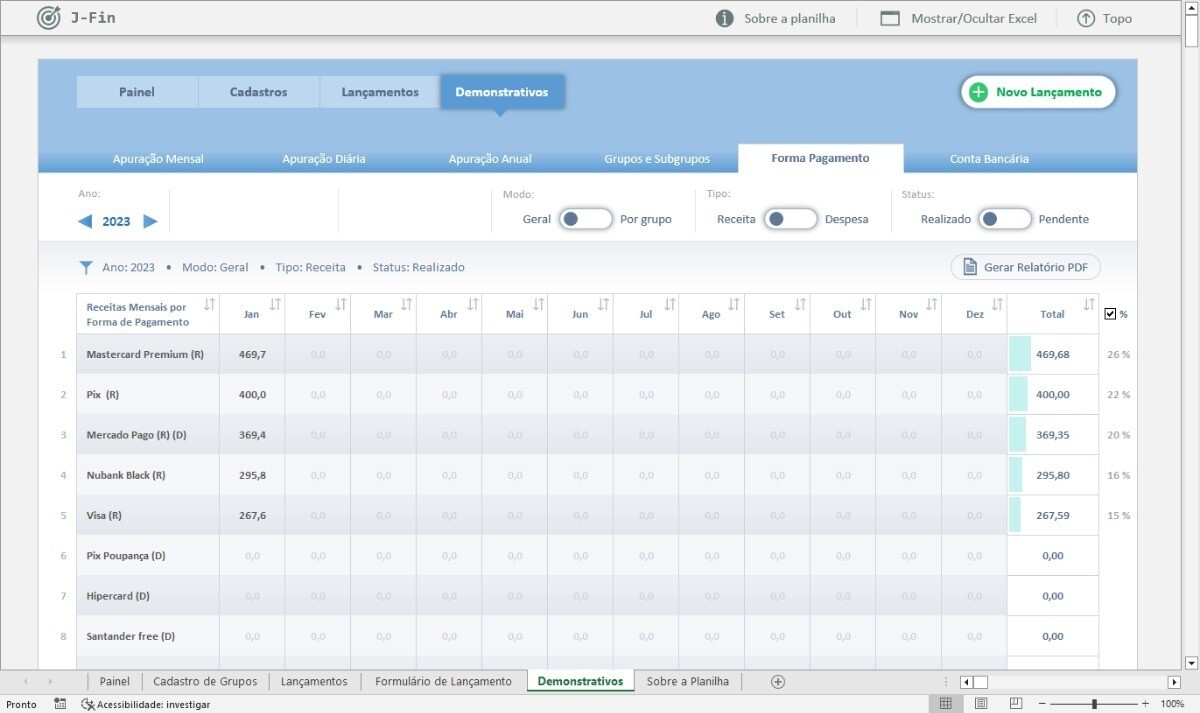Open the Sobre a planilha info icon
The width and height of the screenshot is (1200, 713).
coord(725,18)
